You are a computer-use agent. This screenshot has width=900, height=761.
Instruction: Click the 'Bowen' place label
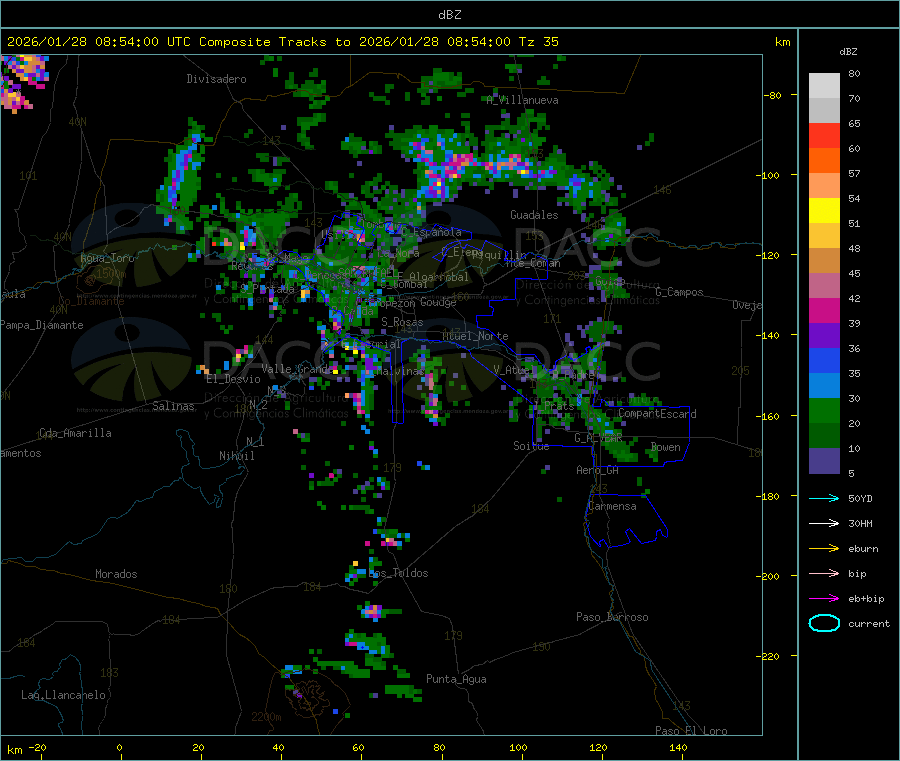point(666,447)
